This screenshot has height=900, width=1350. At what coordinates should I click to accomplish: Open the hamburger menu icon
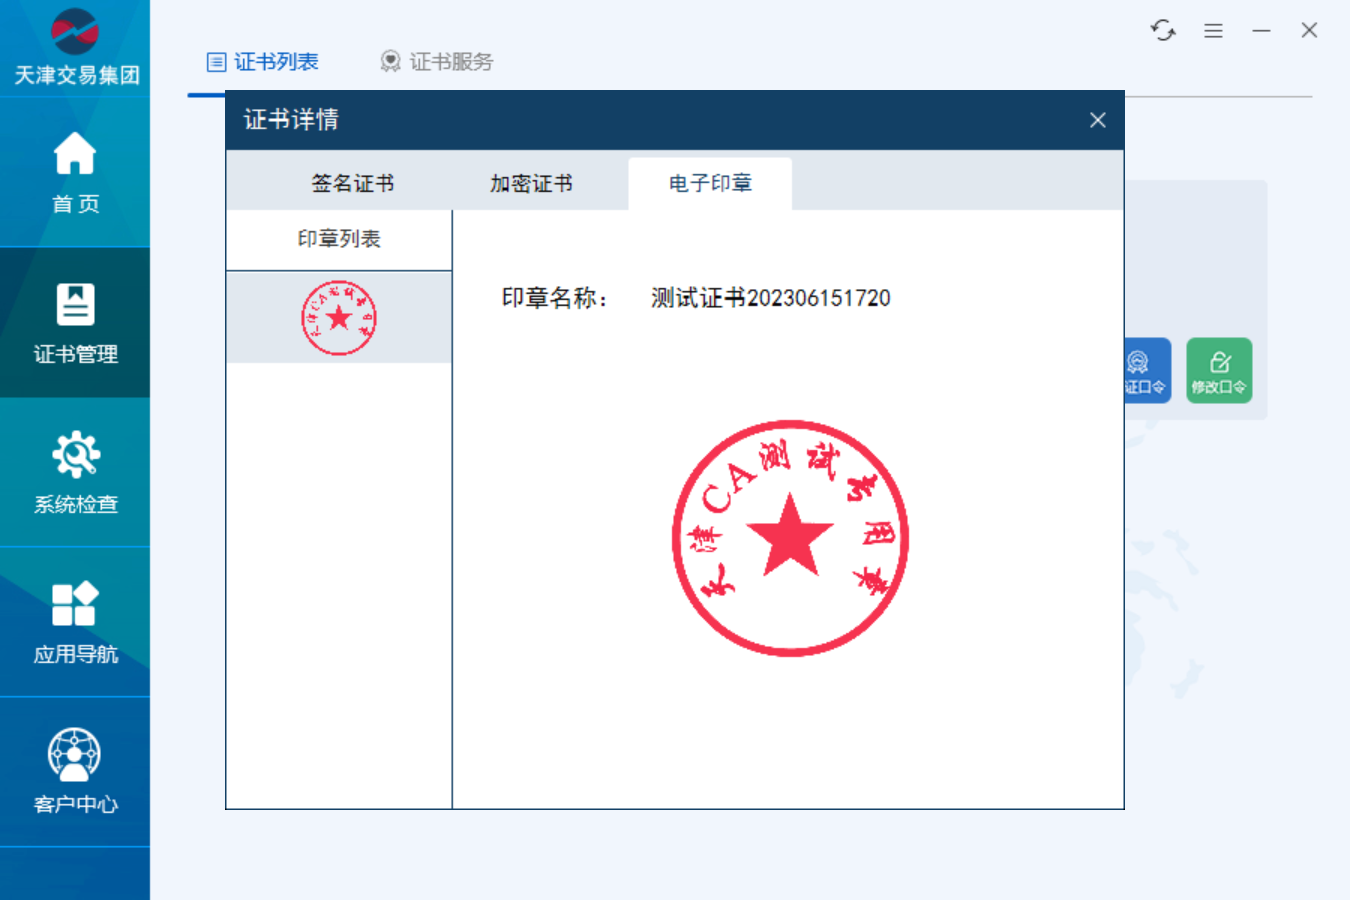coord(1213,31)
